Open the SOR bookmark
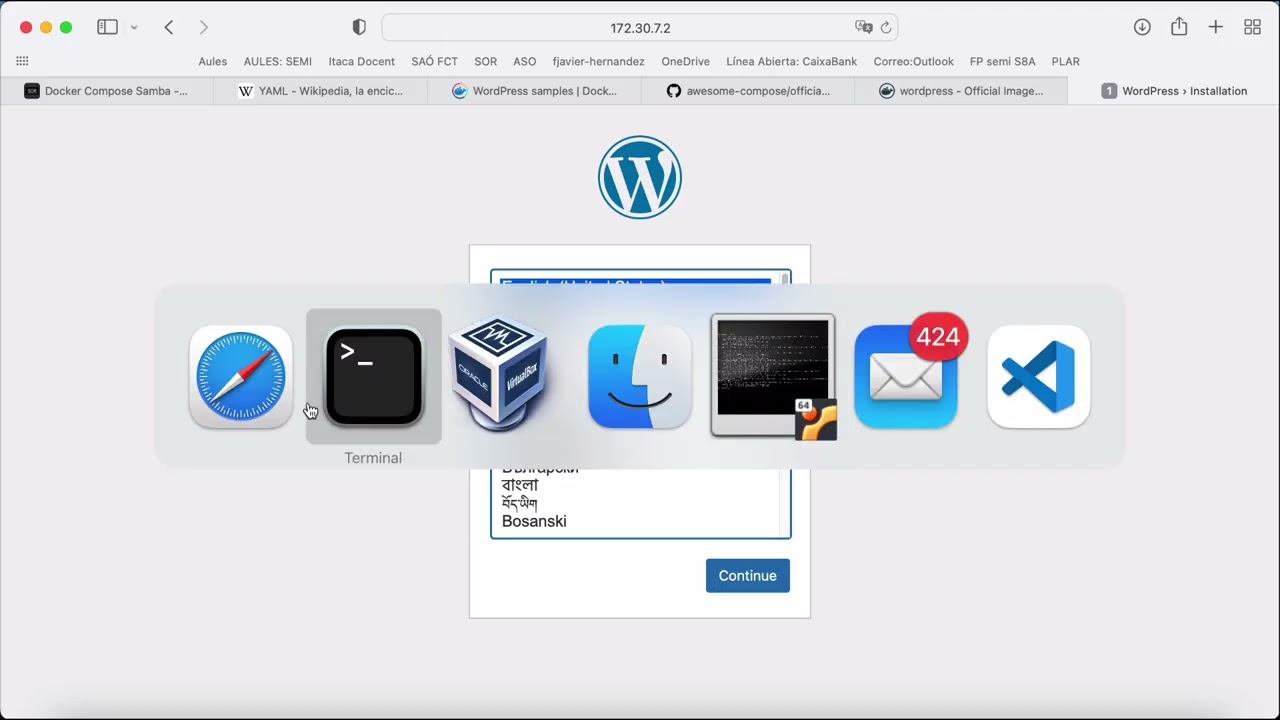 (x=486, y=61)
